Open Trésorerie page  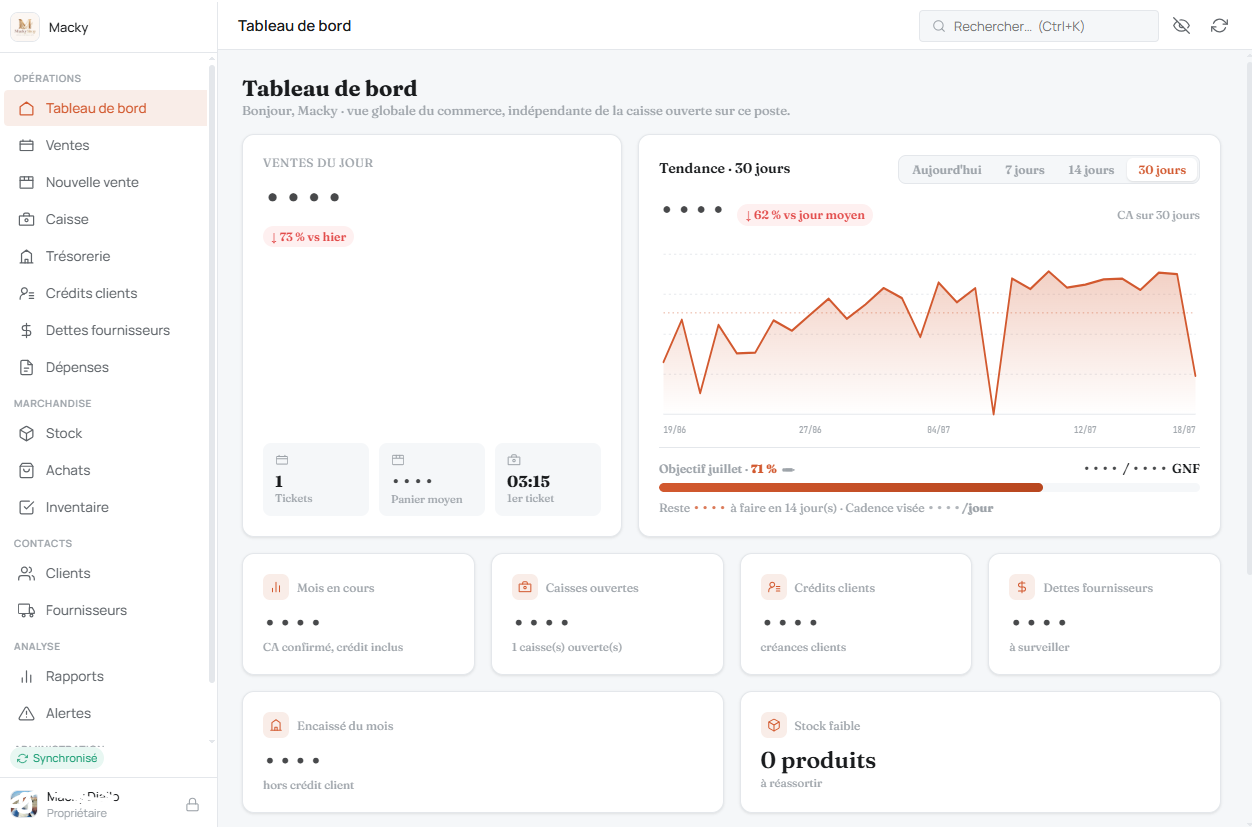click(105, 256)
